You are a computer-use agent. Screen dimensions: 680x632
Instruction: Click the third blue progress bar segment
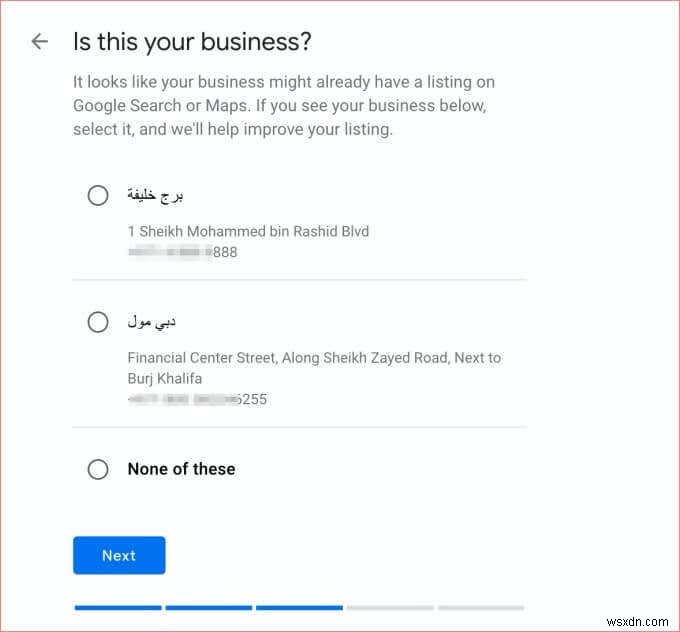[x=299, y=607]
